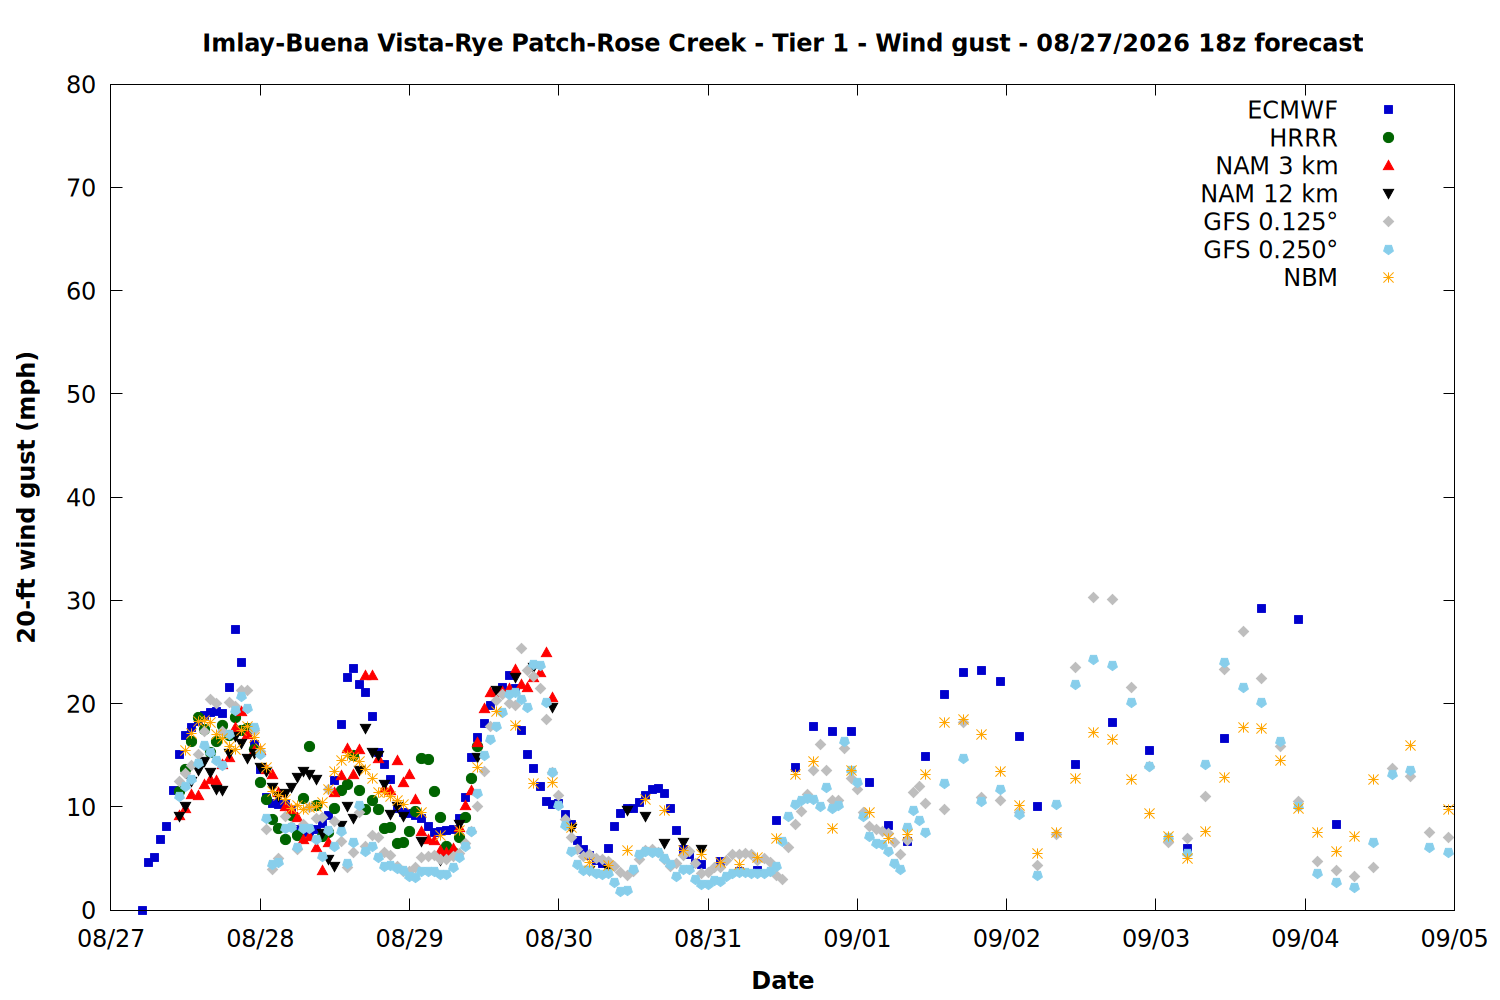
Task: Click the 30 mph y-axis tick label
Action: coord(81,601)
